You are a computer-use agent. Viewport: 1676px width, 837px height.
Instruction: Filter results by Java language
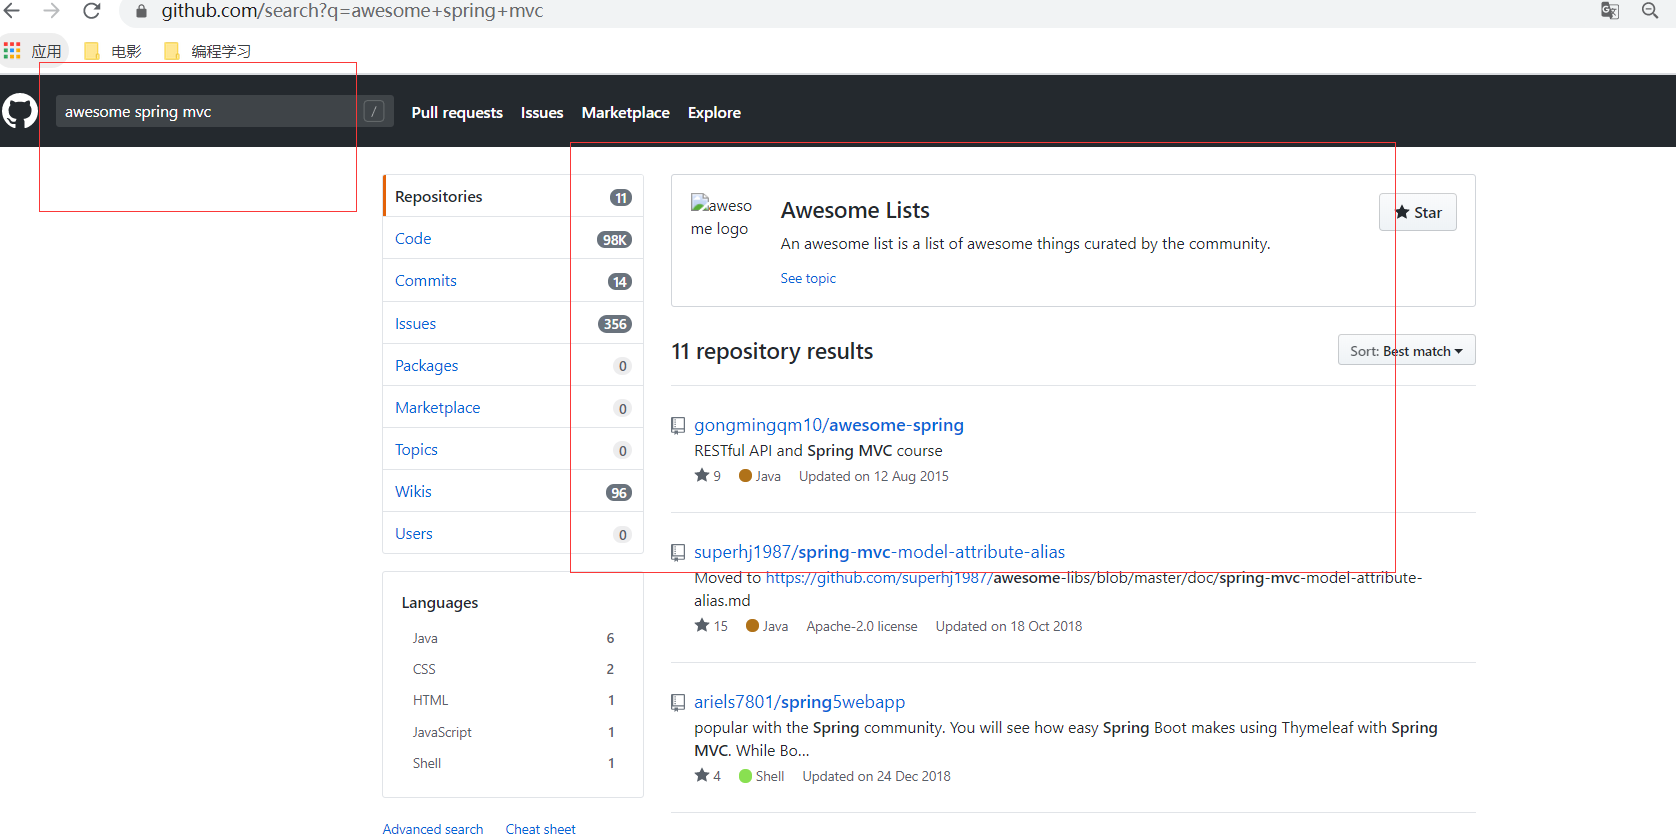pyautogui.click(x=425, y=638)
